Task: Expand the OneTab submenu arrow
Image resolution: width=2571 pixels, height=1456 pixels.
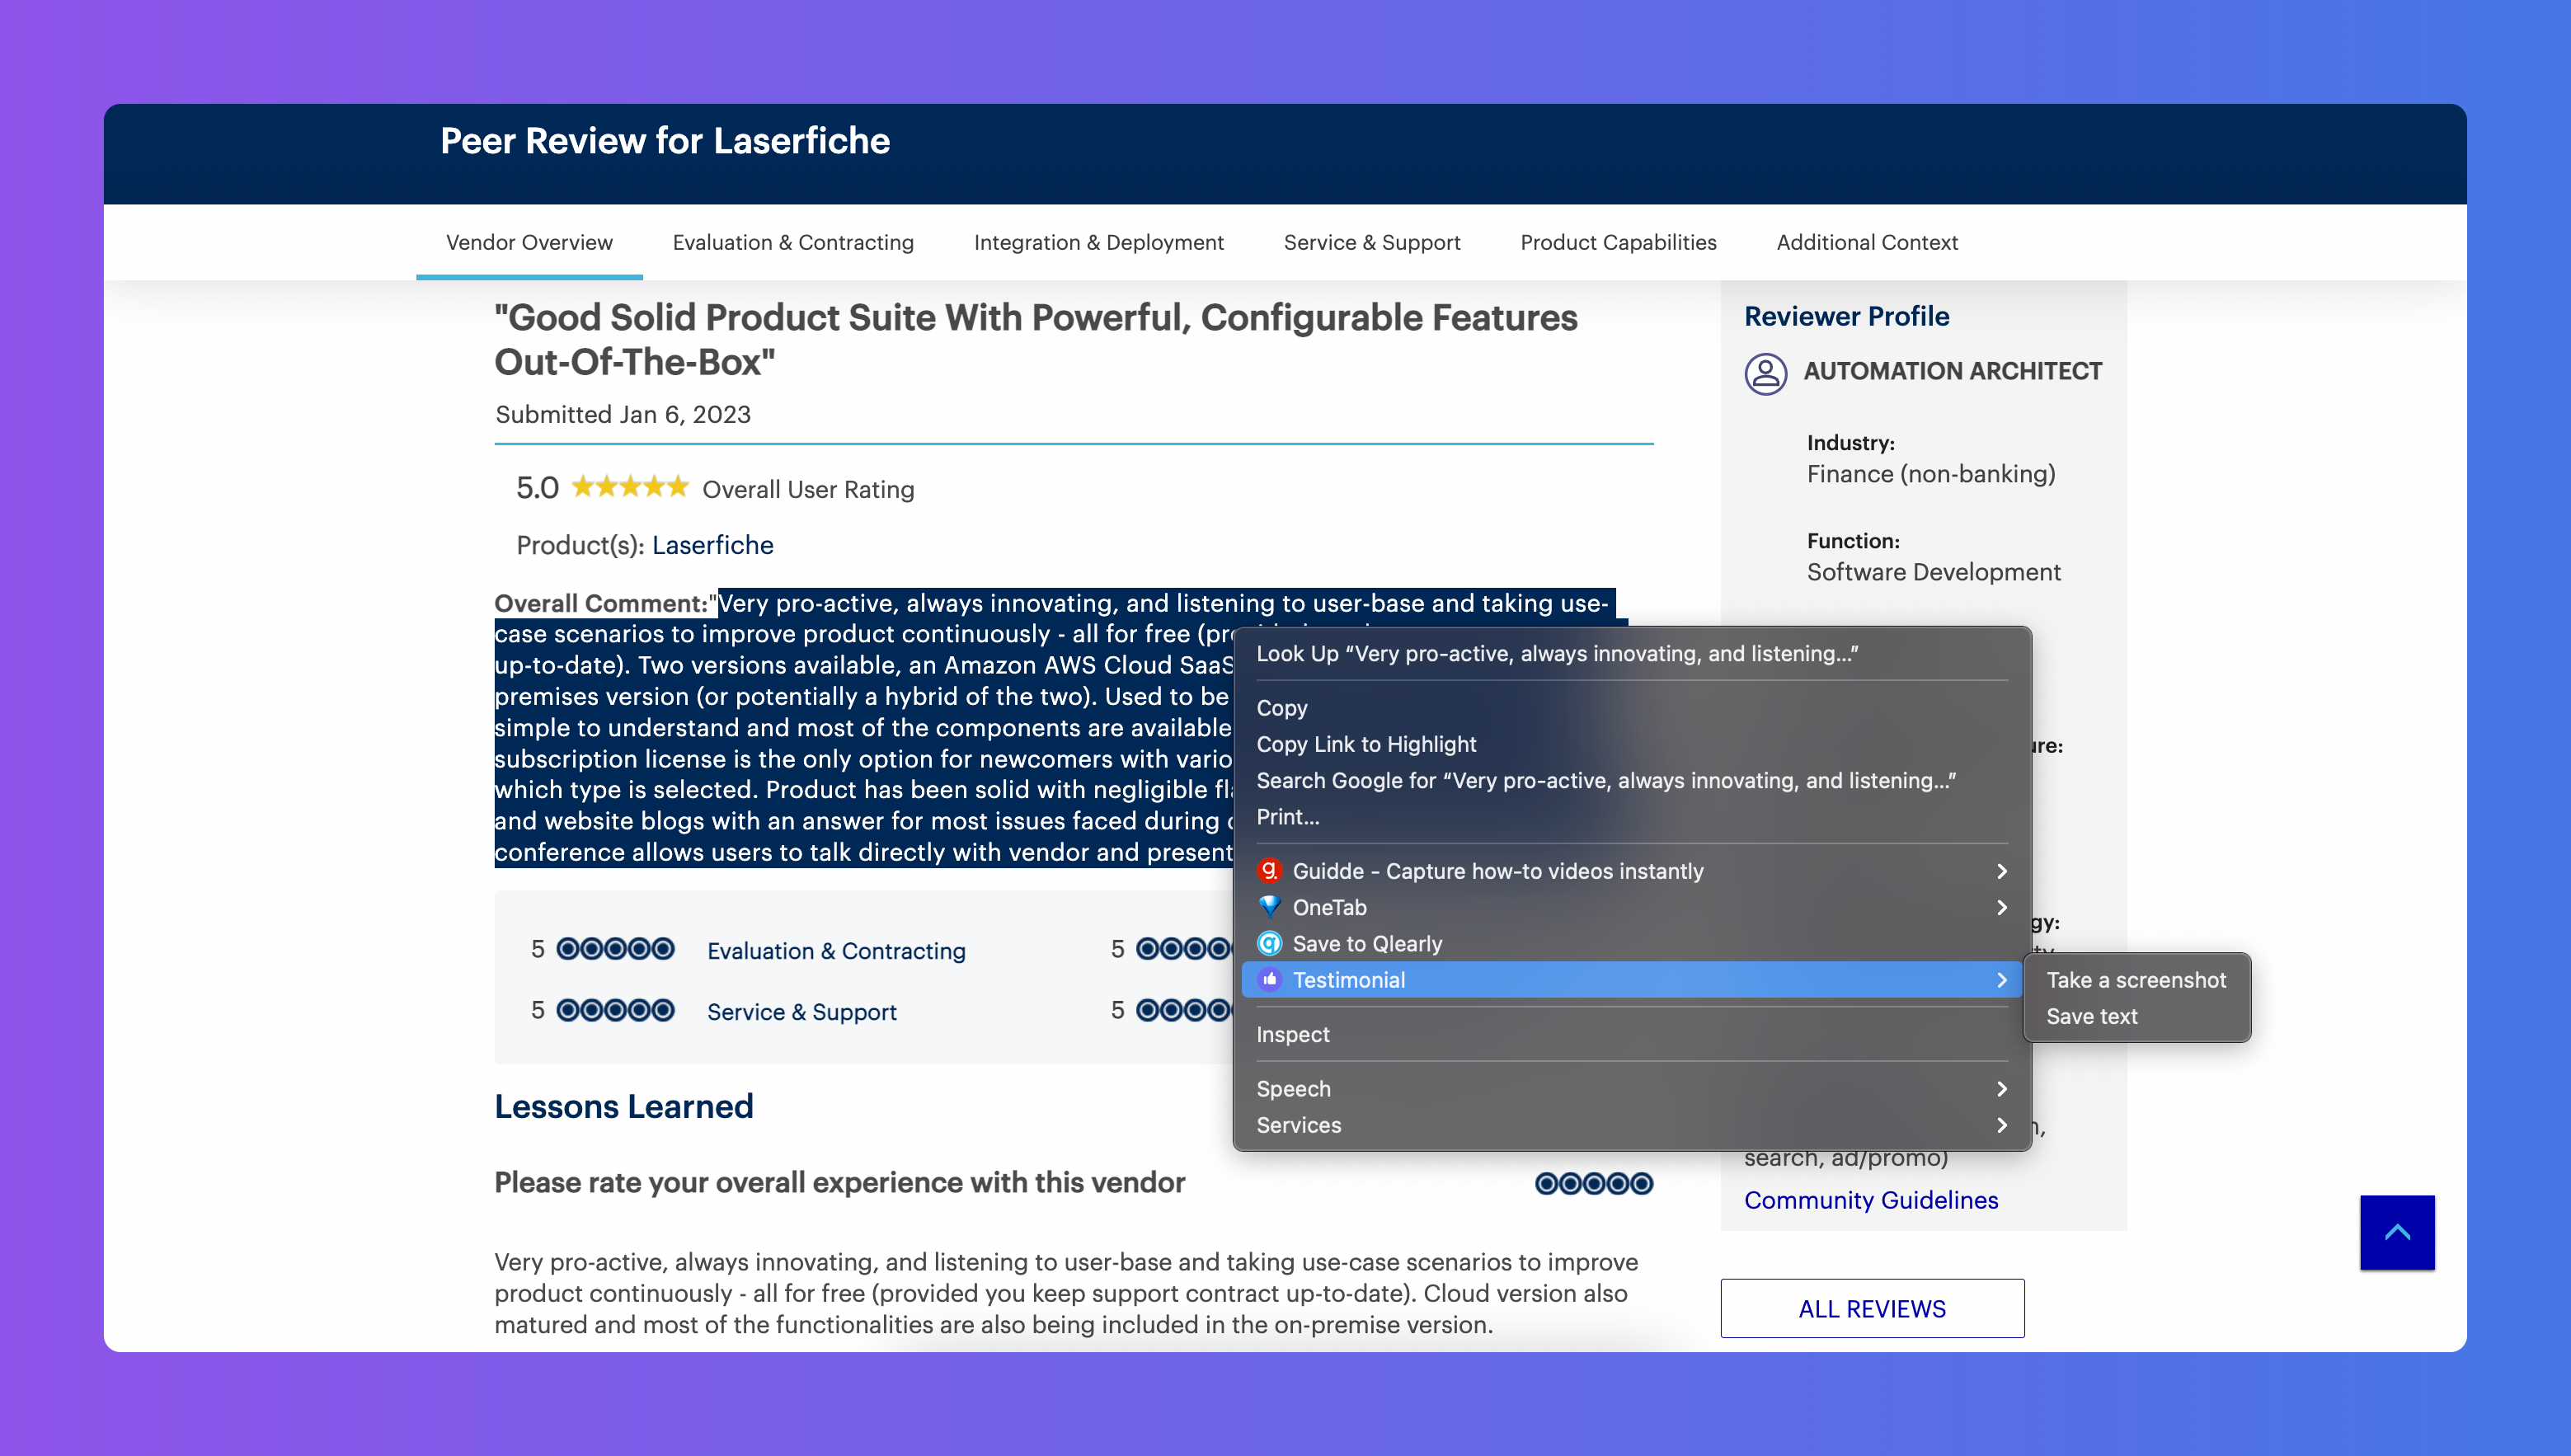Action: point(2001,907)
